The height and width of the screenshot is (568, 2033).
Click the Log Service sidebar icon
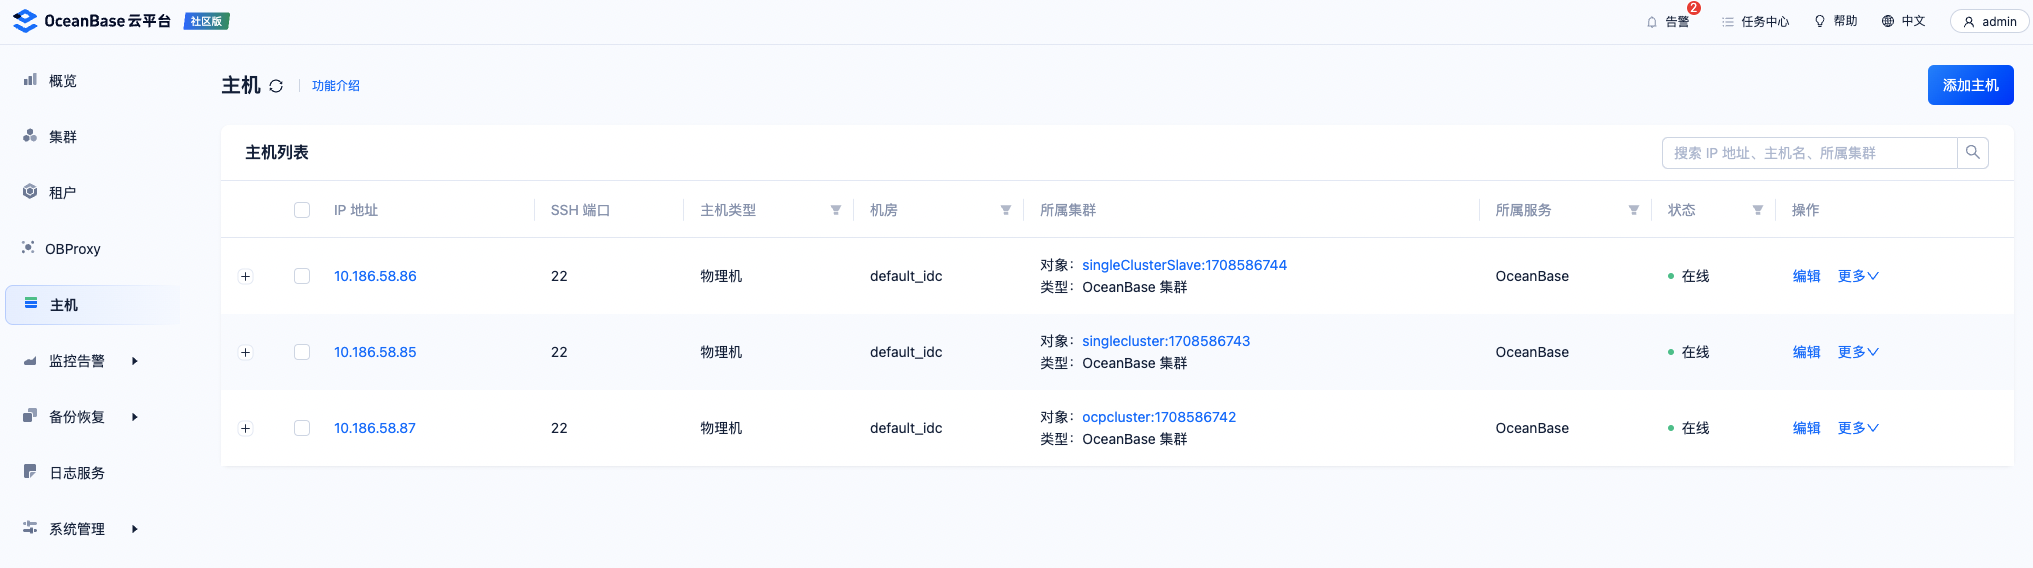click(30, 471)
